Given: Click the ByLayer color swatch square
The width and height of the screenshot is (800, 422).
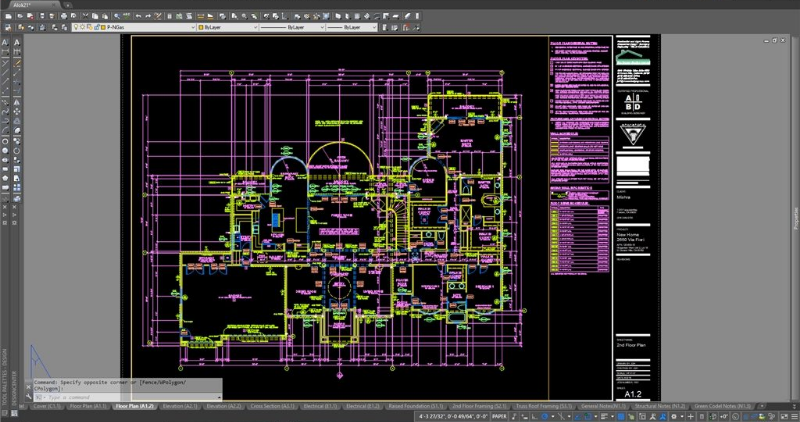Looking at the screenshot, I should pos(201,27).
